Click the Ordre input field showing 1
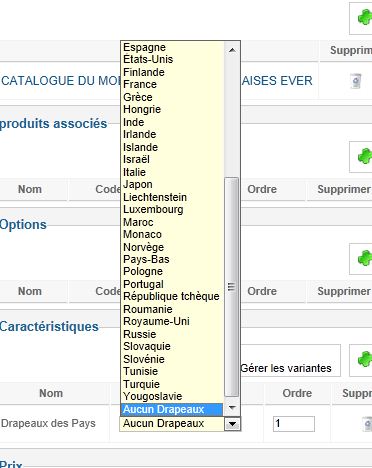 coord(294,424)
